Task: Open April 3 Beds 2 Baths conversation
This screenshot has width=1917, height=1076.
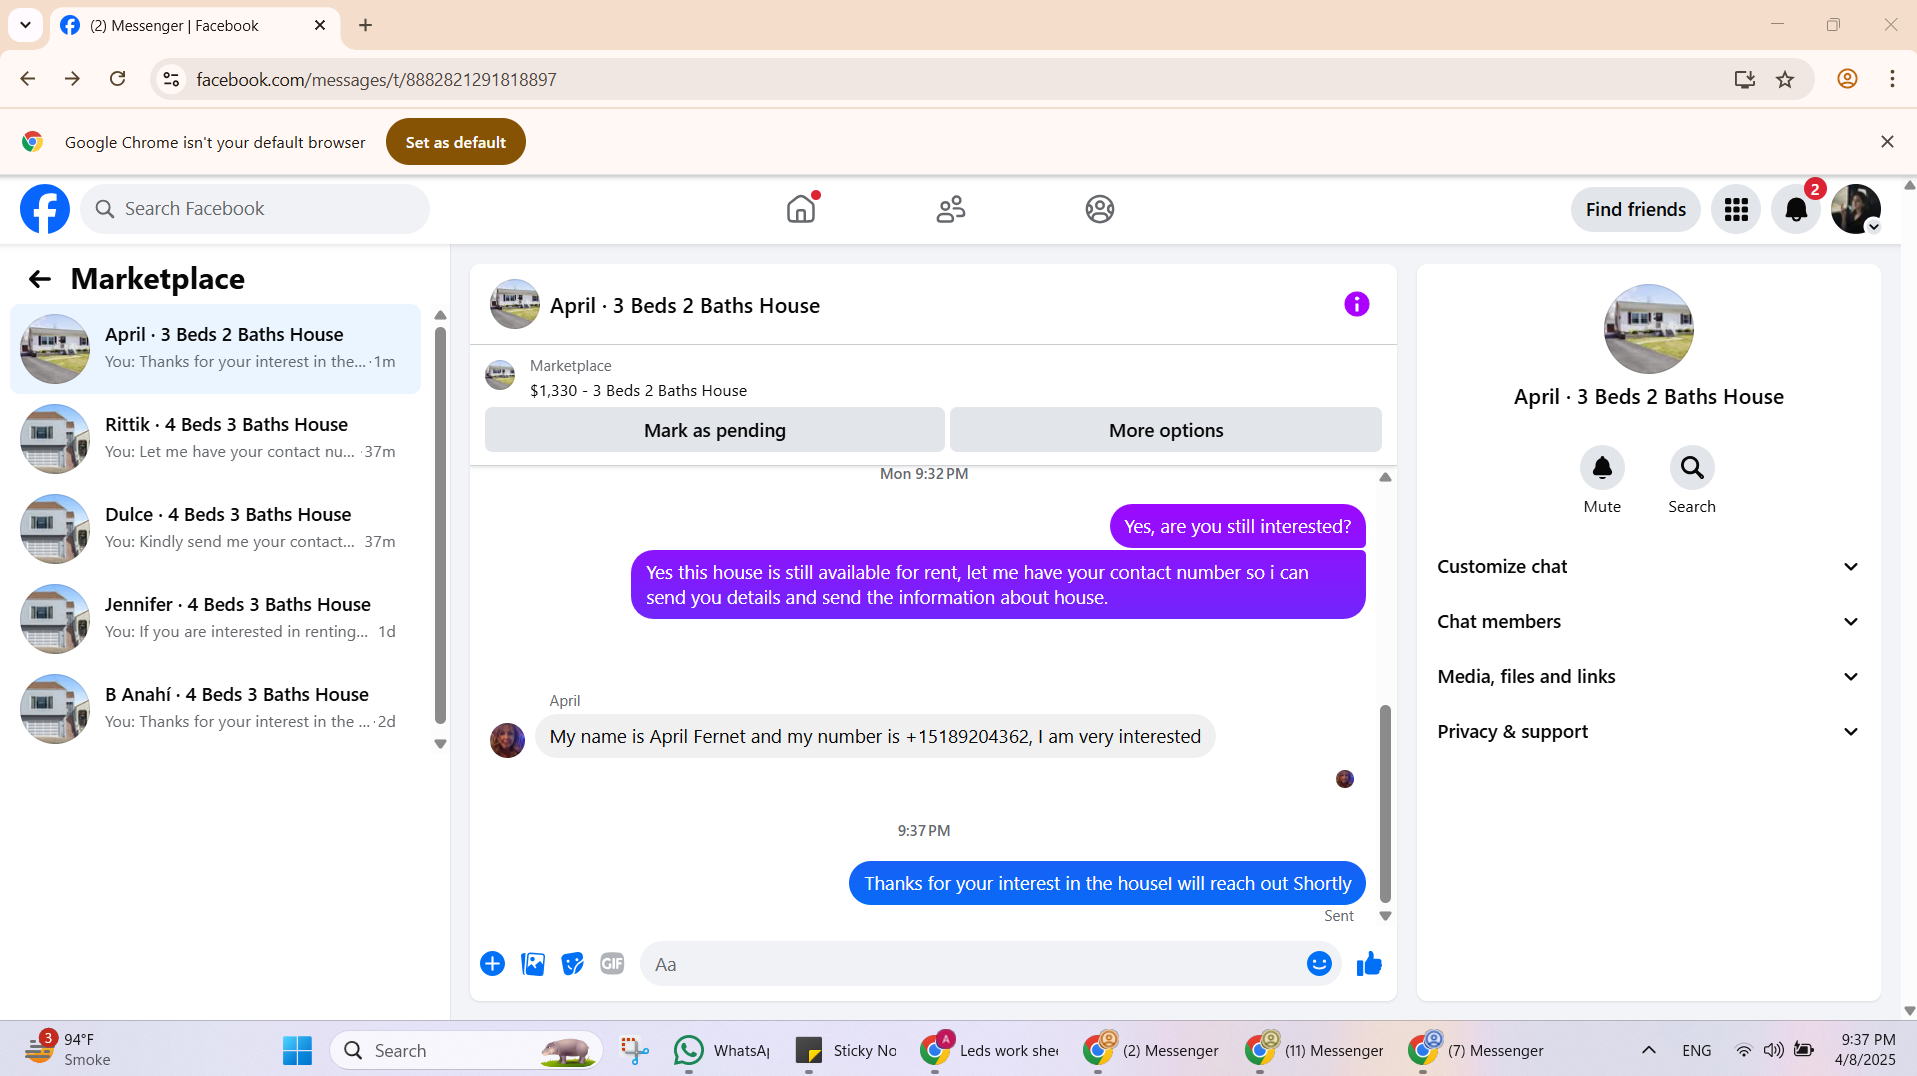Action: [215, 349]
